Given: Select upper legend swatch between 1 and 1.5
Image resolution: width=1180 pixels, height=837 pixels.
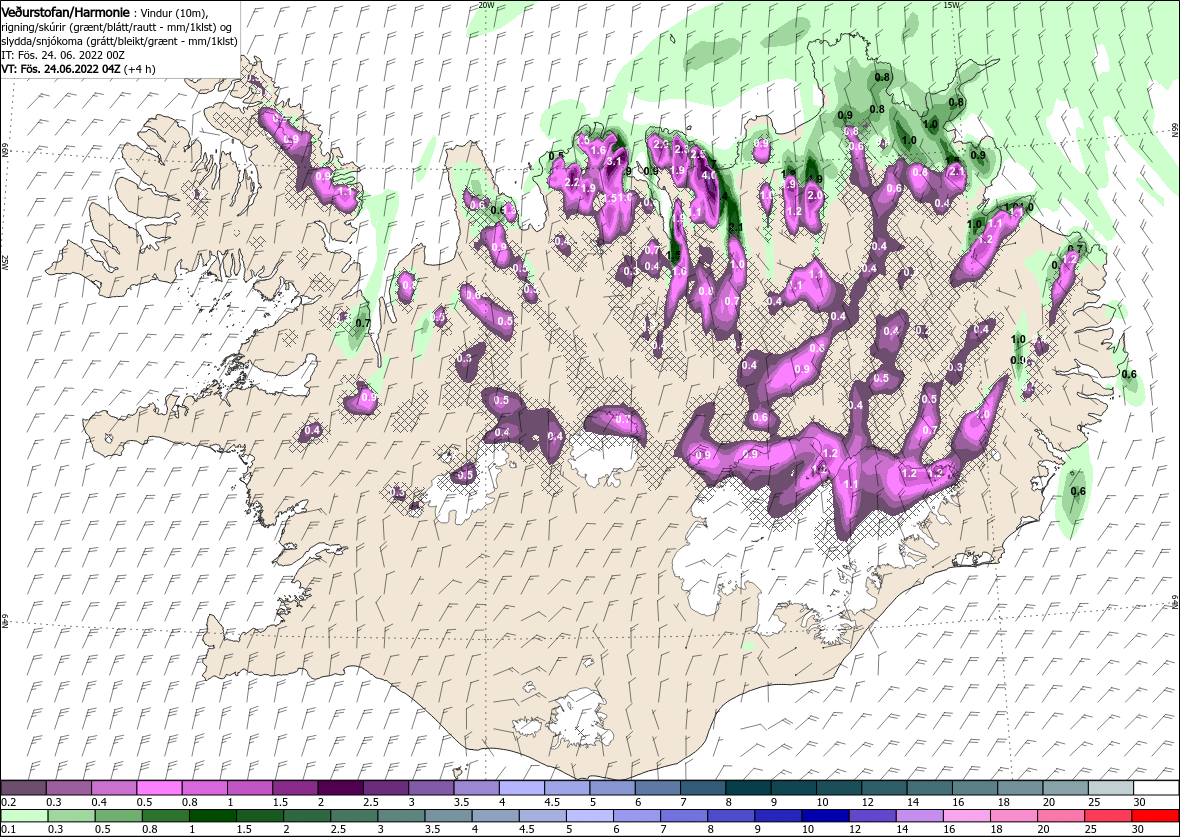Looking at the screenshot, I should [250, 788].
